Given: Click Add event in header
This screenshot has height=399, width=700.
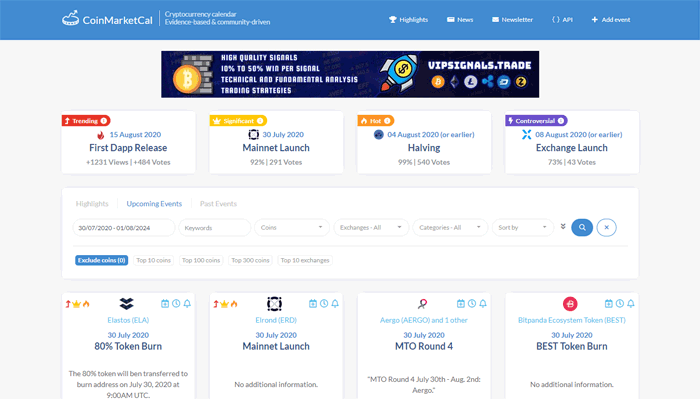Looking at the screenshot, I should [611, 20].
